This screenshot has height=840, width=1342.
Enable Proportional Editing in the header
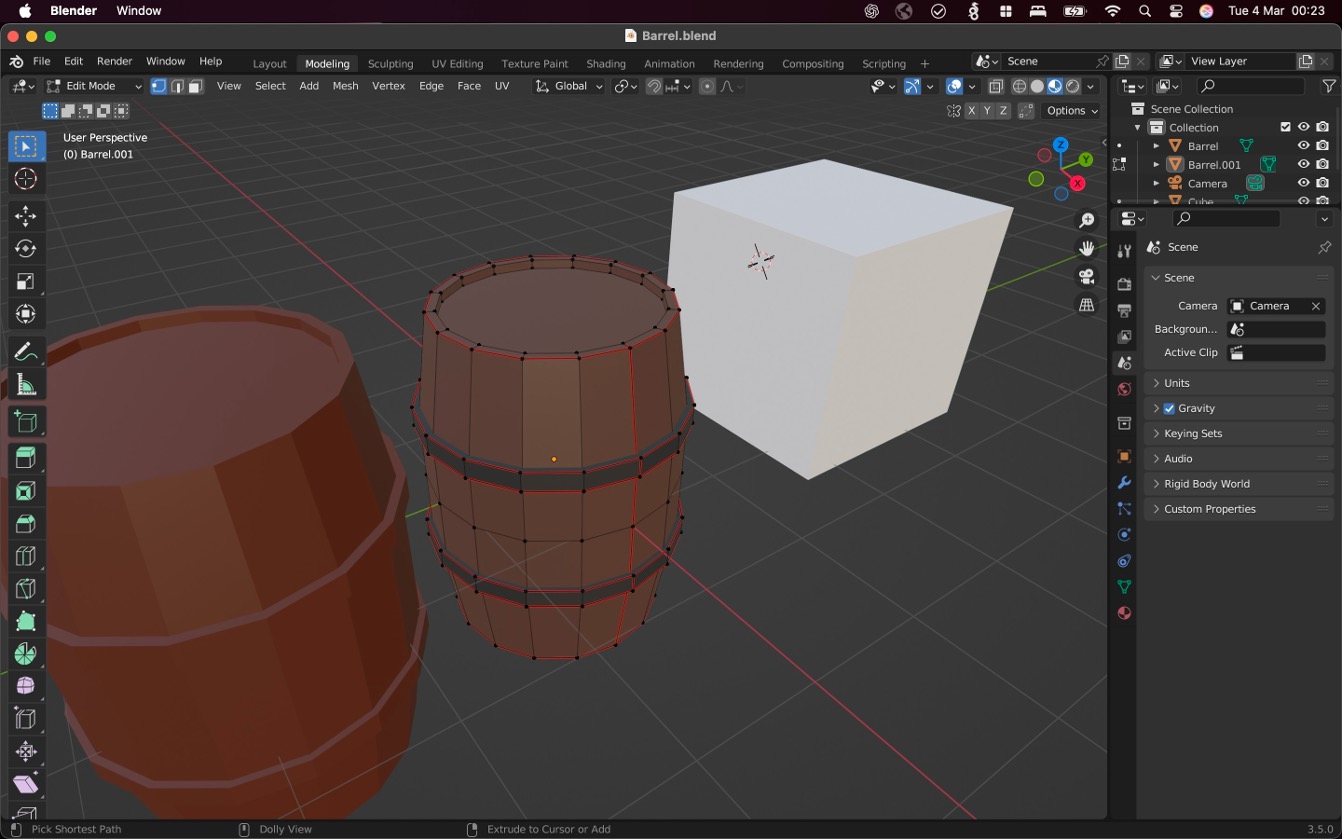[707, 86]
